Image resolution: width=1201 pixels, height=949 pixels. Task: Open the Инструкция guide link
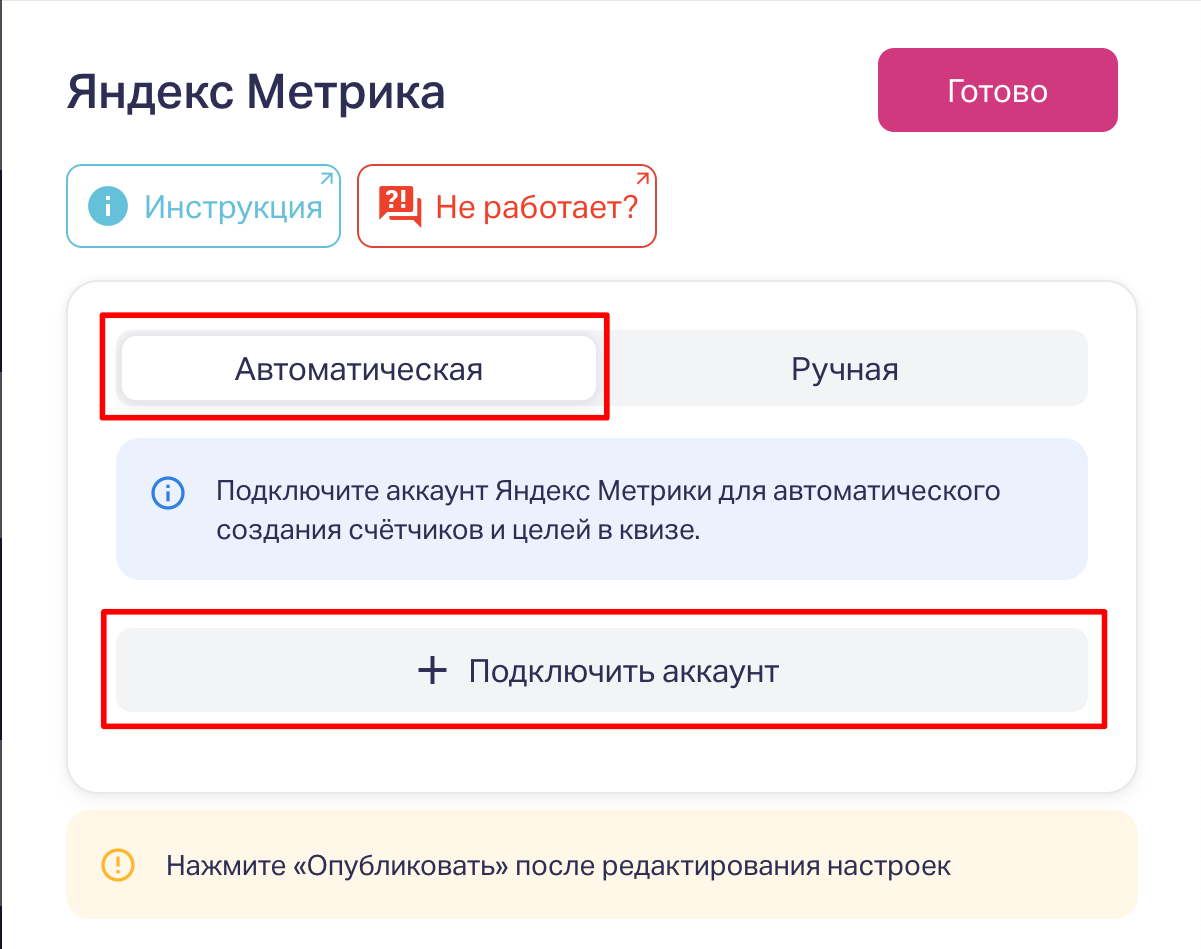click(x=233, y=207)
